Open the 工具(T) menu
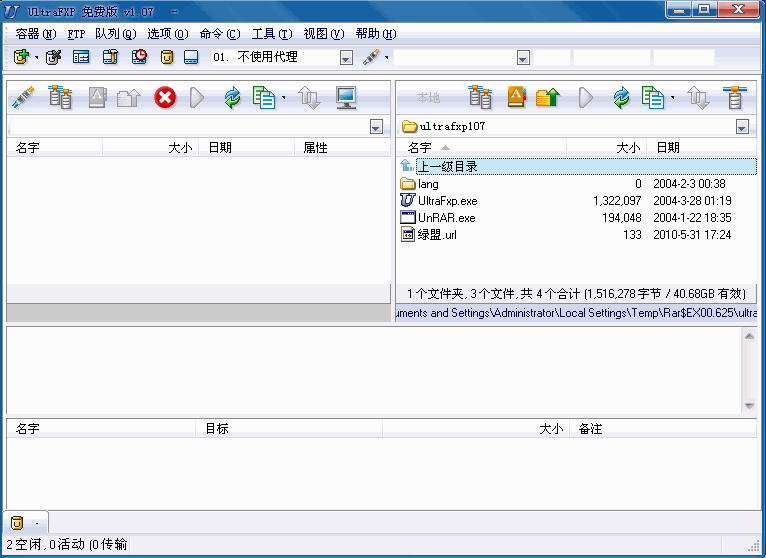 tap(272, 34)
